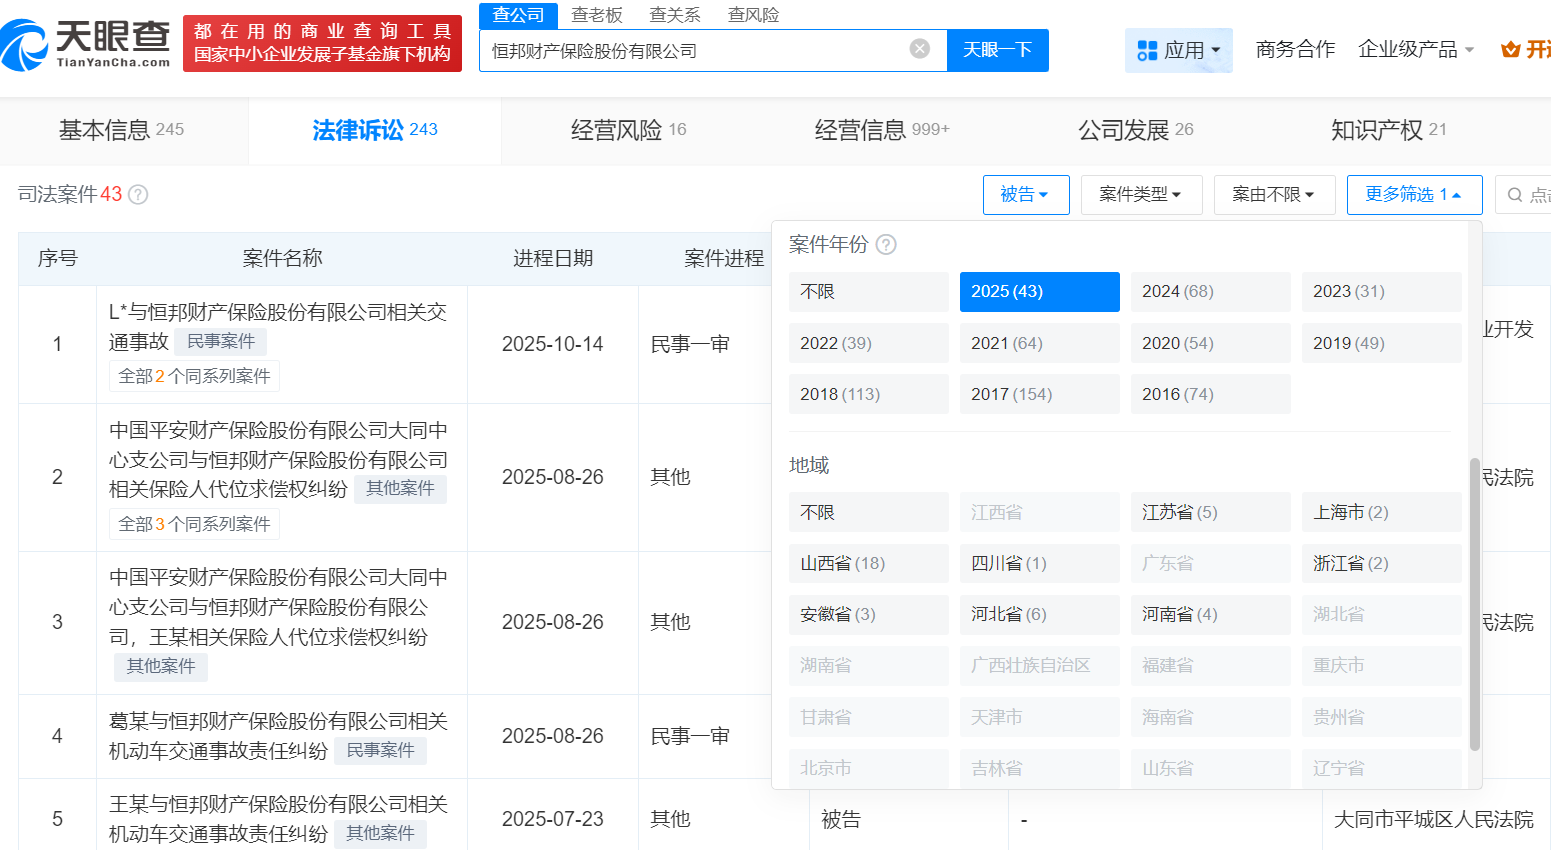Open the 案由不限 dropdown
1551x850 pixels.
tap(1274, 195)
